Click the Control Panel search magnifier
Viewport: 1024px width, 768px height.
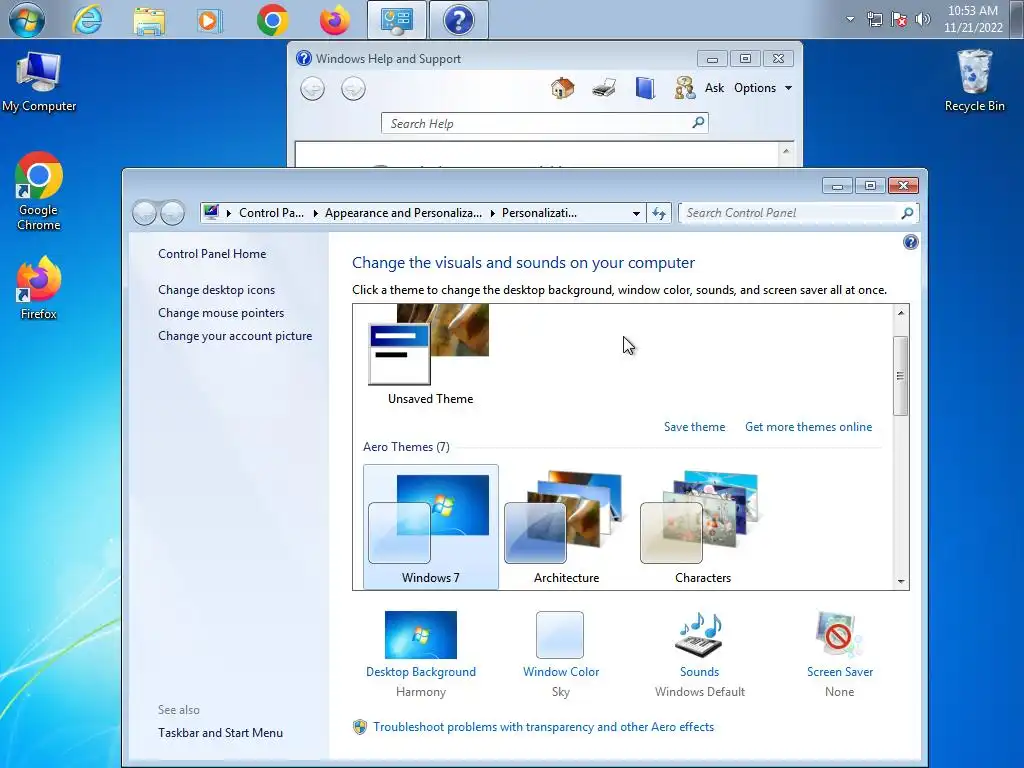[907, 213]
